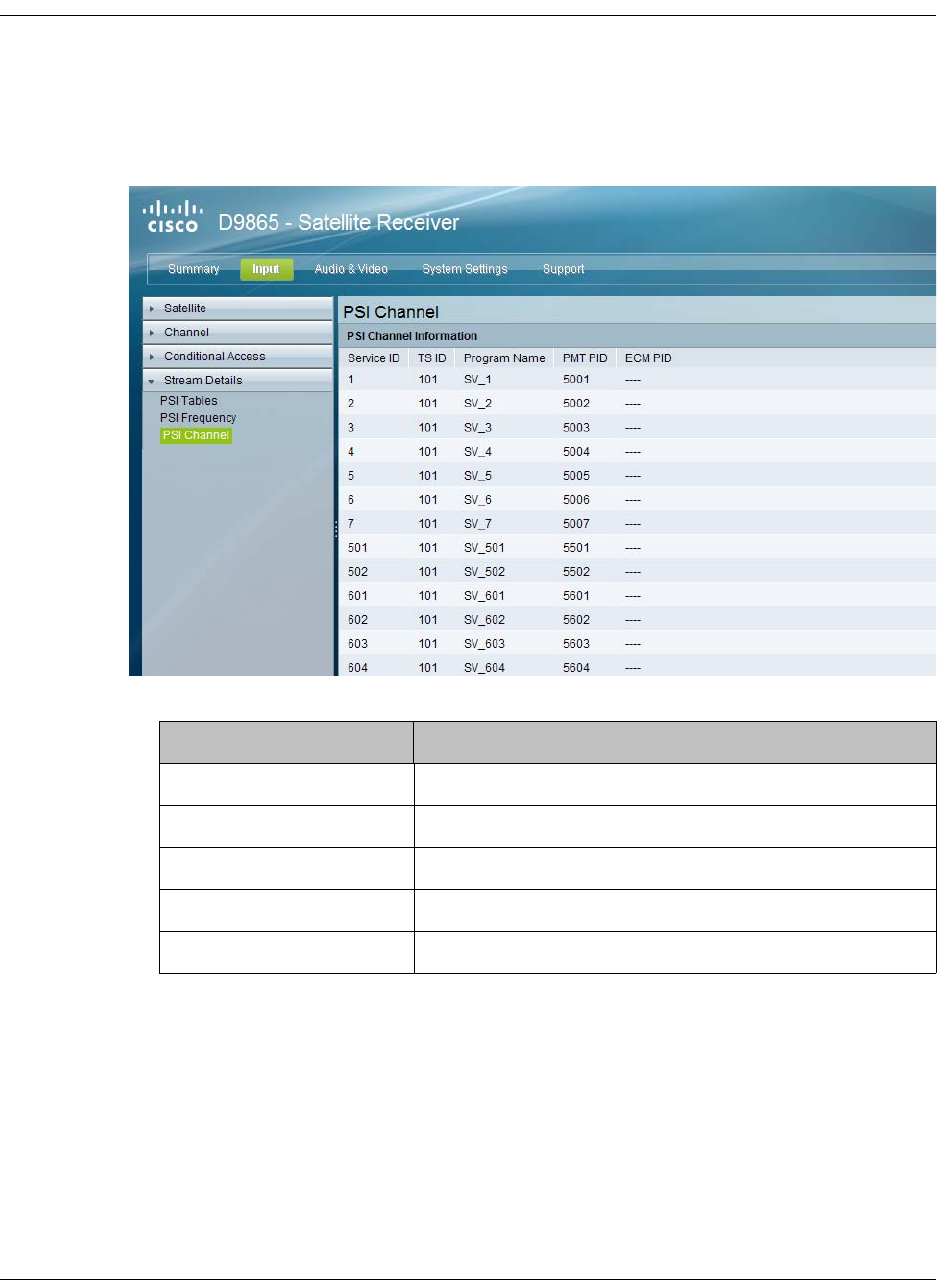Click PMT PID value 5601
937x1285 pixels.
[x=576, y=595]
